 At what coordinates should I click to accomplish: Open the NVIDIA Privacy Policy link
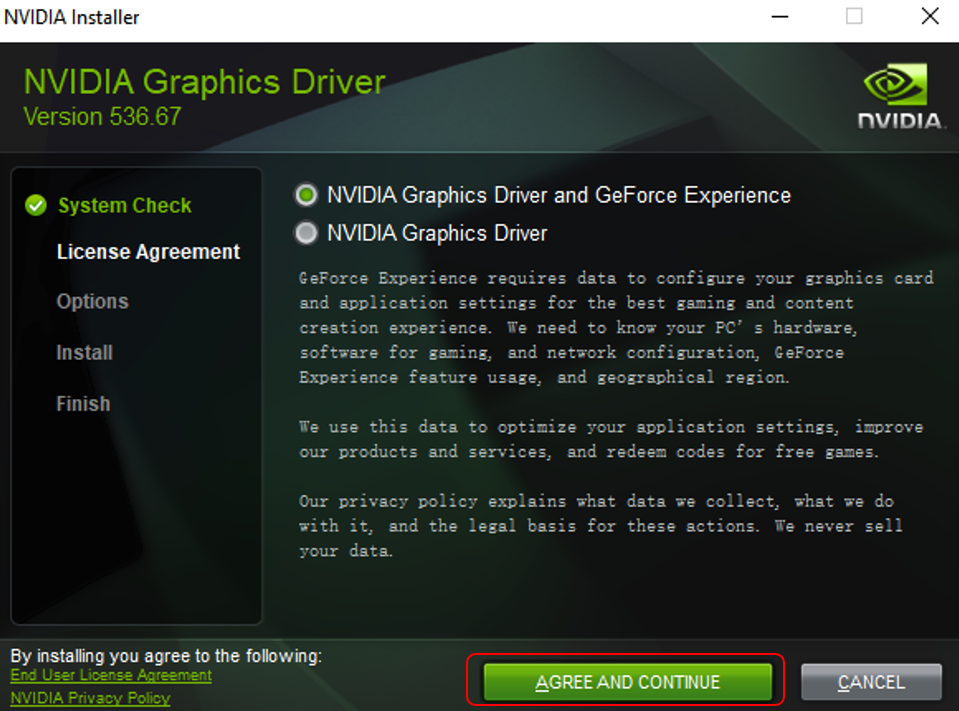pyautogui.click(x=91, y=698)
